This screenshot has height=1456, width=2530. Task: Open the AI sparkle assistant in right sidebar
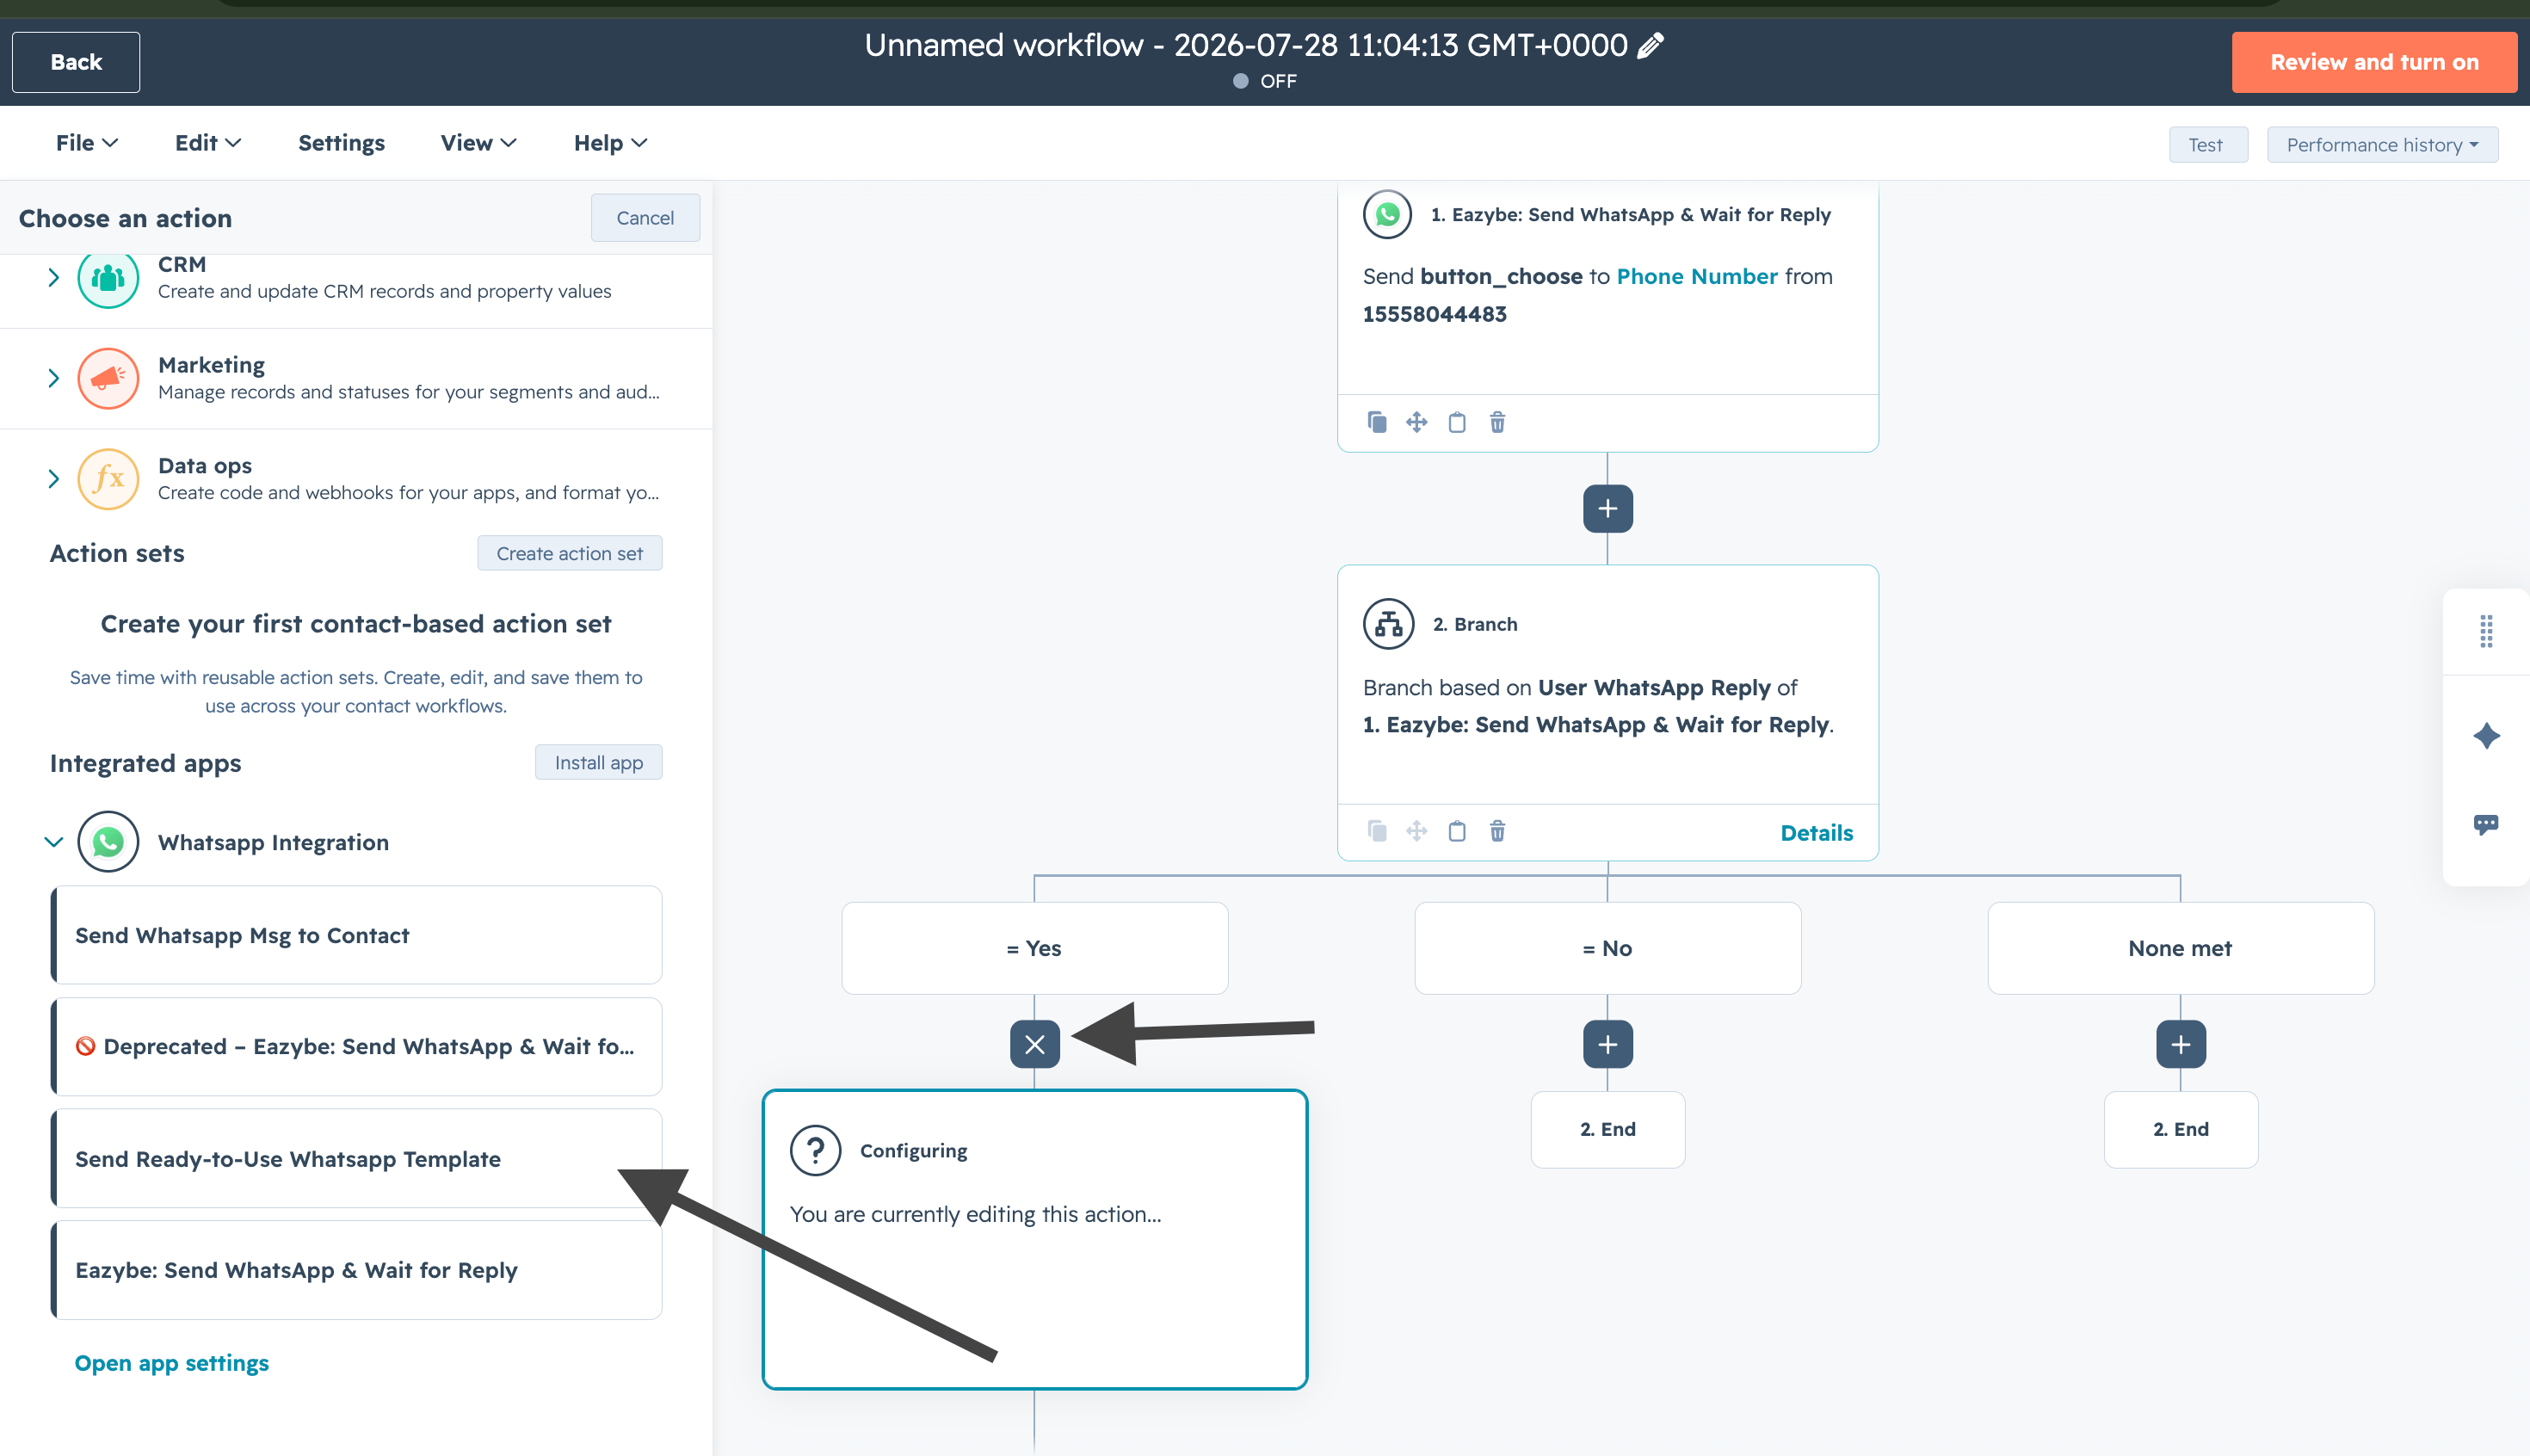(2486, 736)
